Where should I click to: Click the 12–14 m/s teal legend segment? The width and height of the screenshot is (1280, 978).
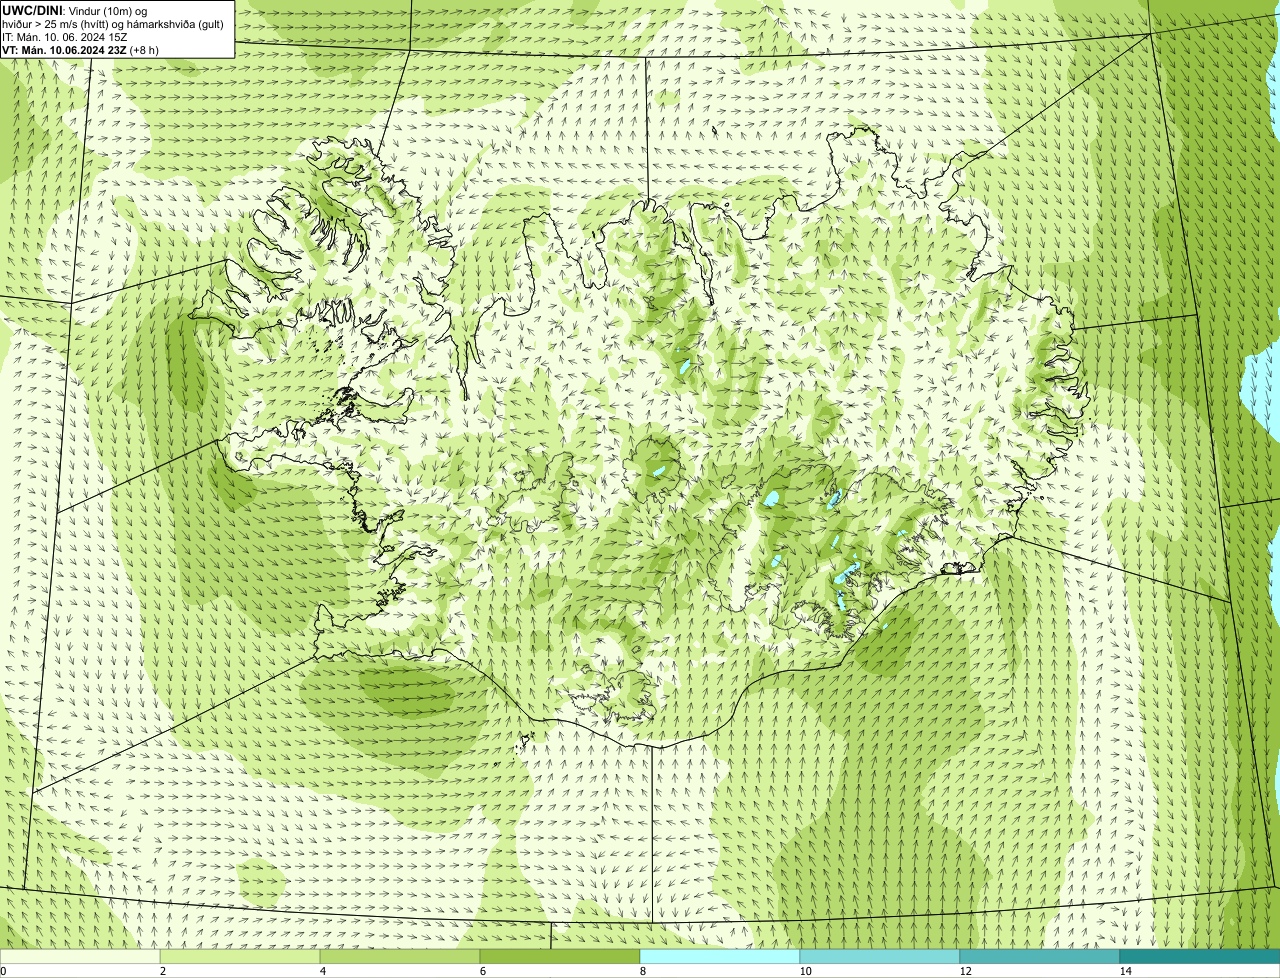click(x=1040, y=956)
